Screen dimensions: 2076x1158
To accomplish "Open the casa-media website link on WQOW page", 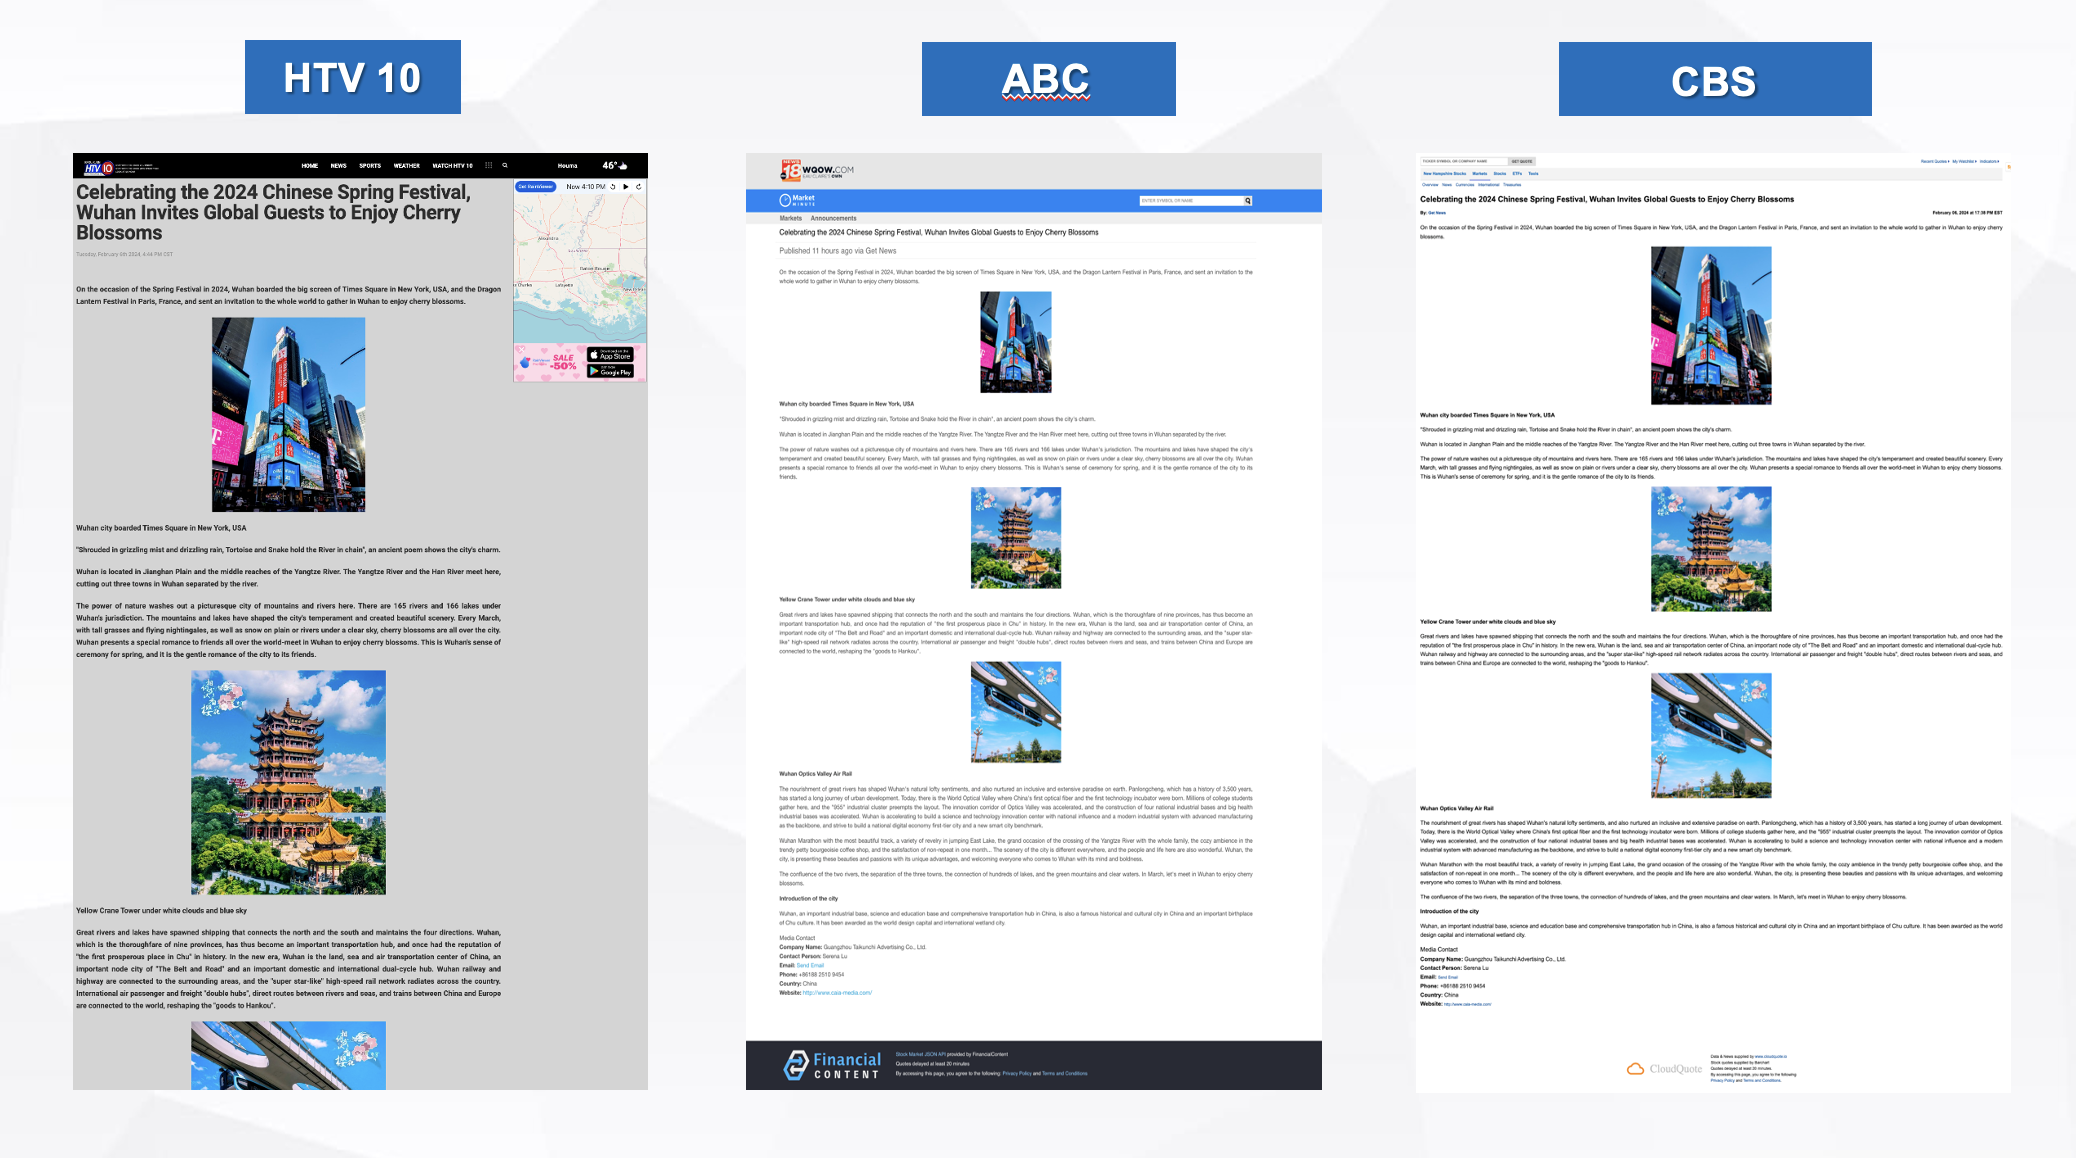I will [837, 993].
